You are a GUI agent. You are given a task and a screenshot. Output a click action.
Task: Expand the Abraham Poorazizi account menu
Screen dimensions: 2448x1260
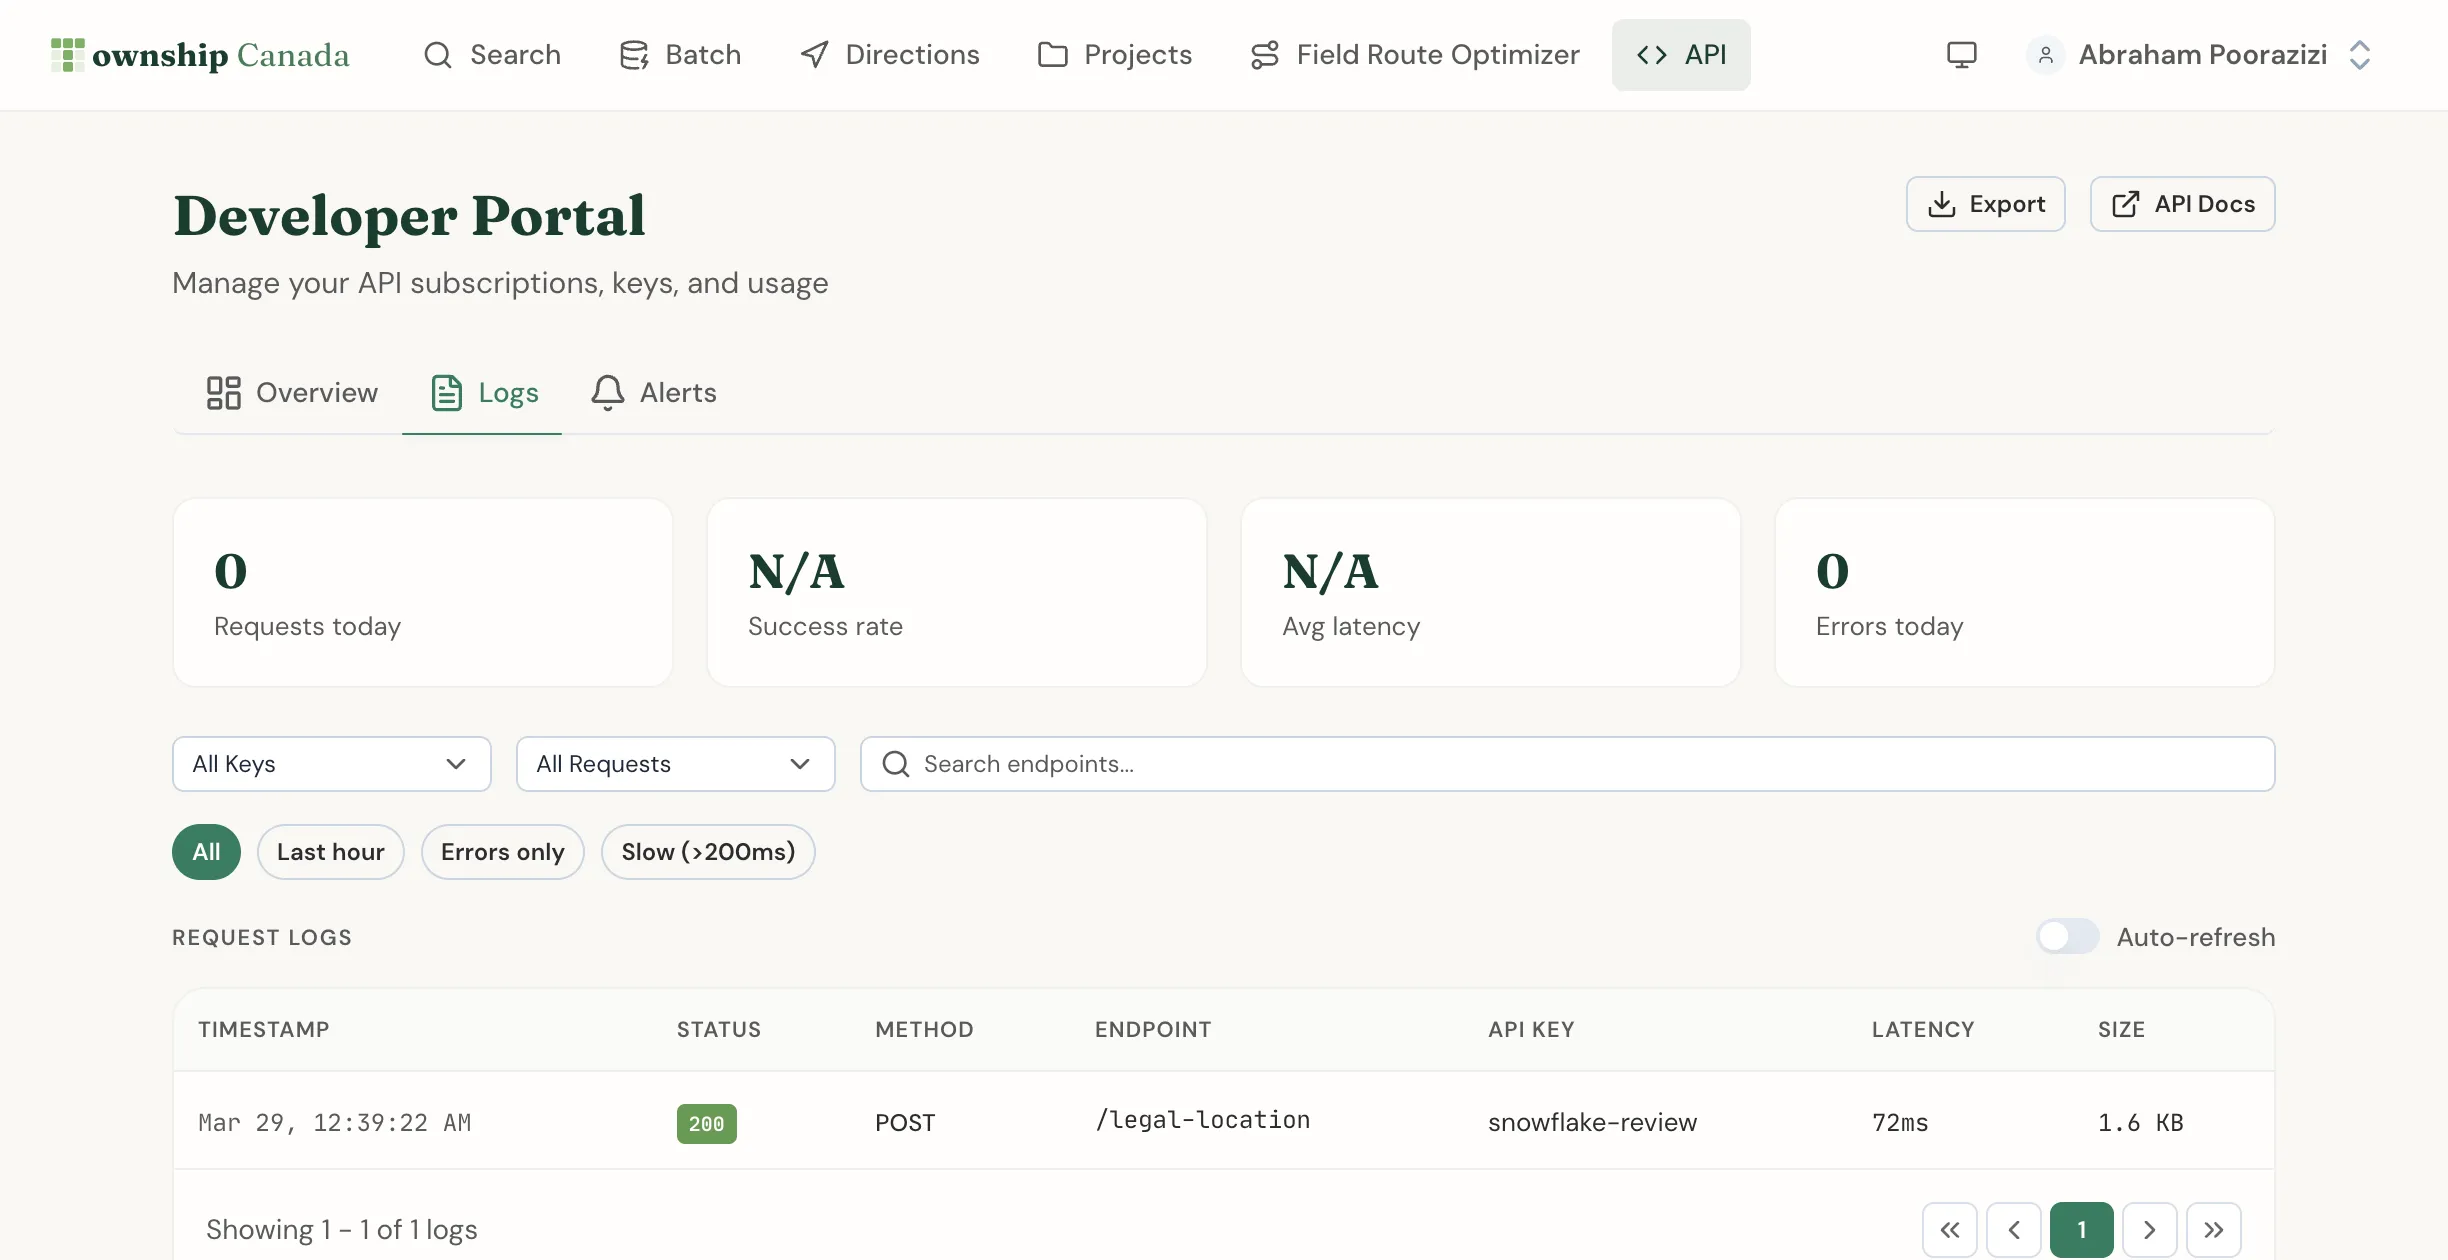coord(2200,55)
